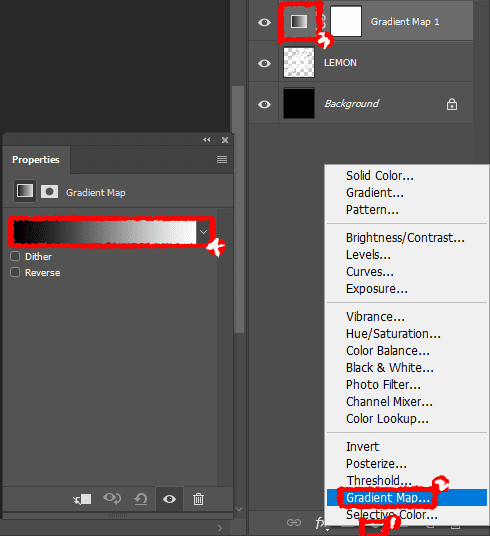Click the view previous state icon
This screenshot has height=536, width=490.
point(112,499)
